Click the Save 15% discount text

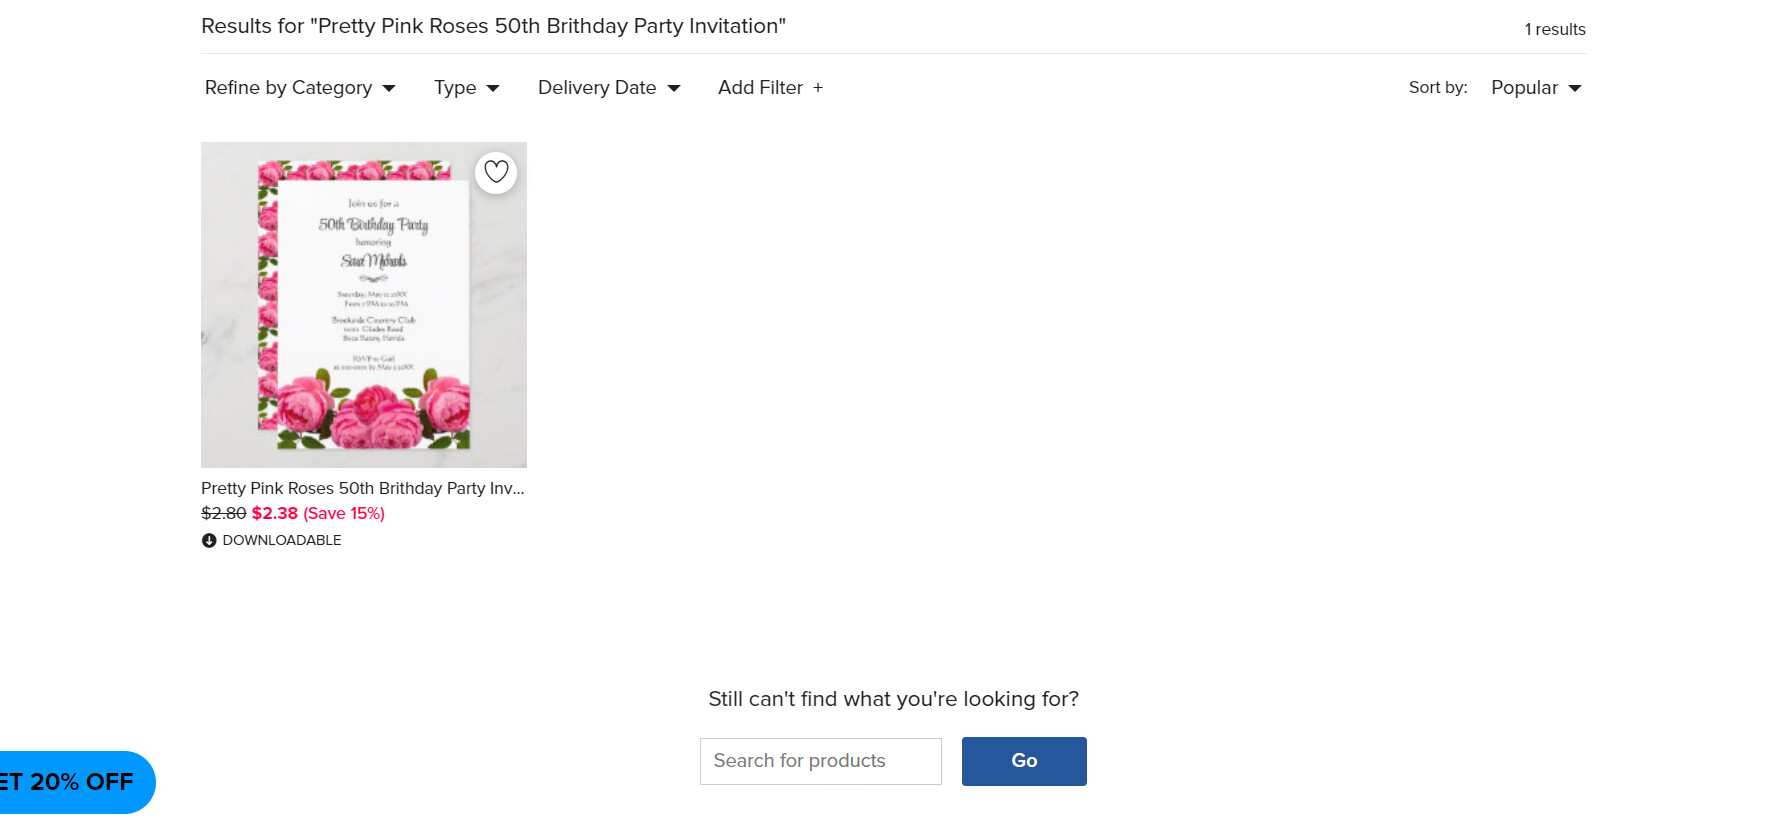(344, 513)
